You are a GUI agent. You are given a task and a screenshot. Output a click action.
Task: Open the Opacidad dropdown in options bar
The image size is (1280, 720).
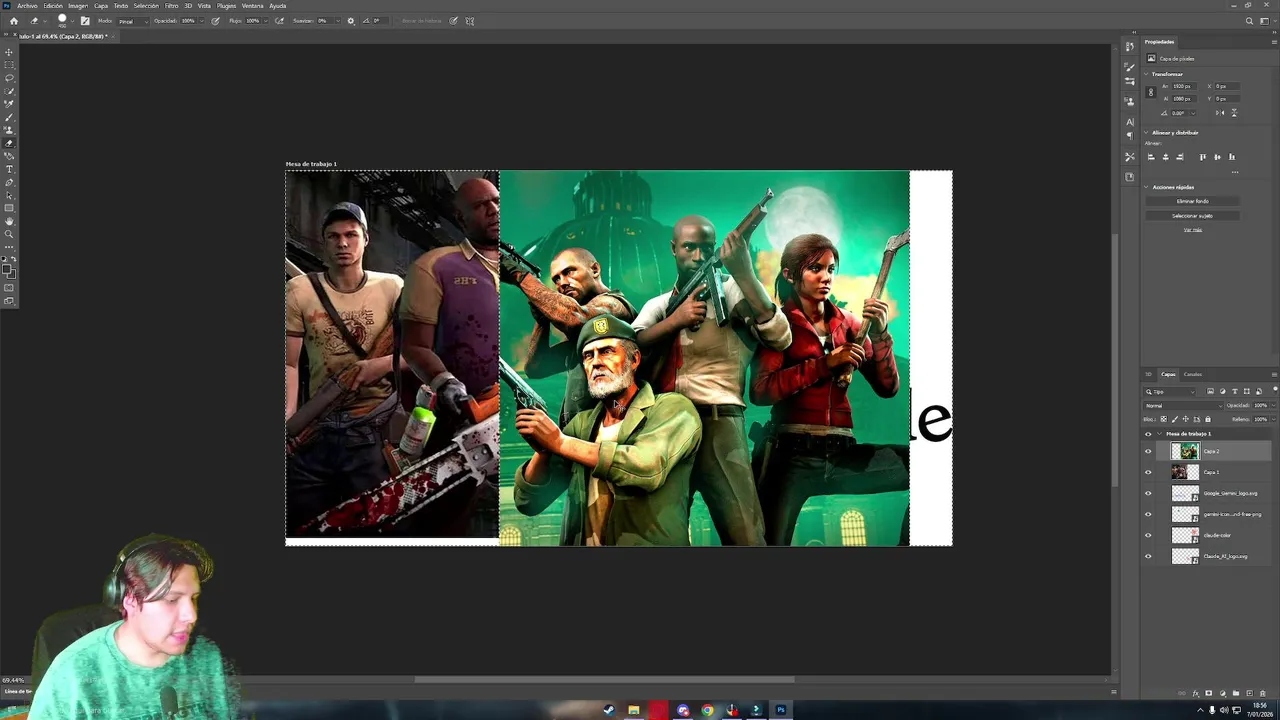point(202,21)
